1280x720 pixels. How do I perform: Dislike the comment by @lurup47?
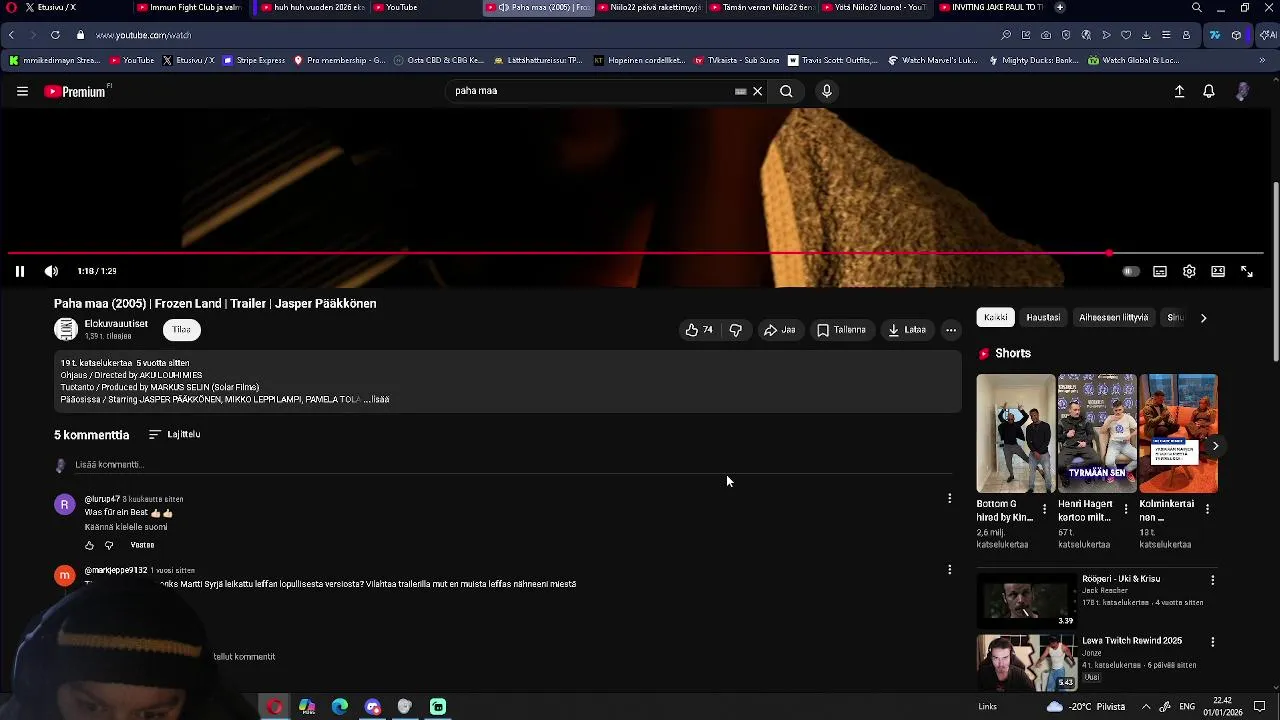pos(109,545)
